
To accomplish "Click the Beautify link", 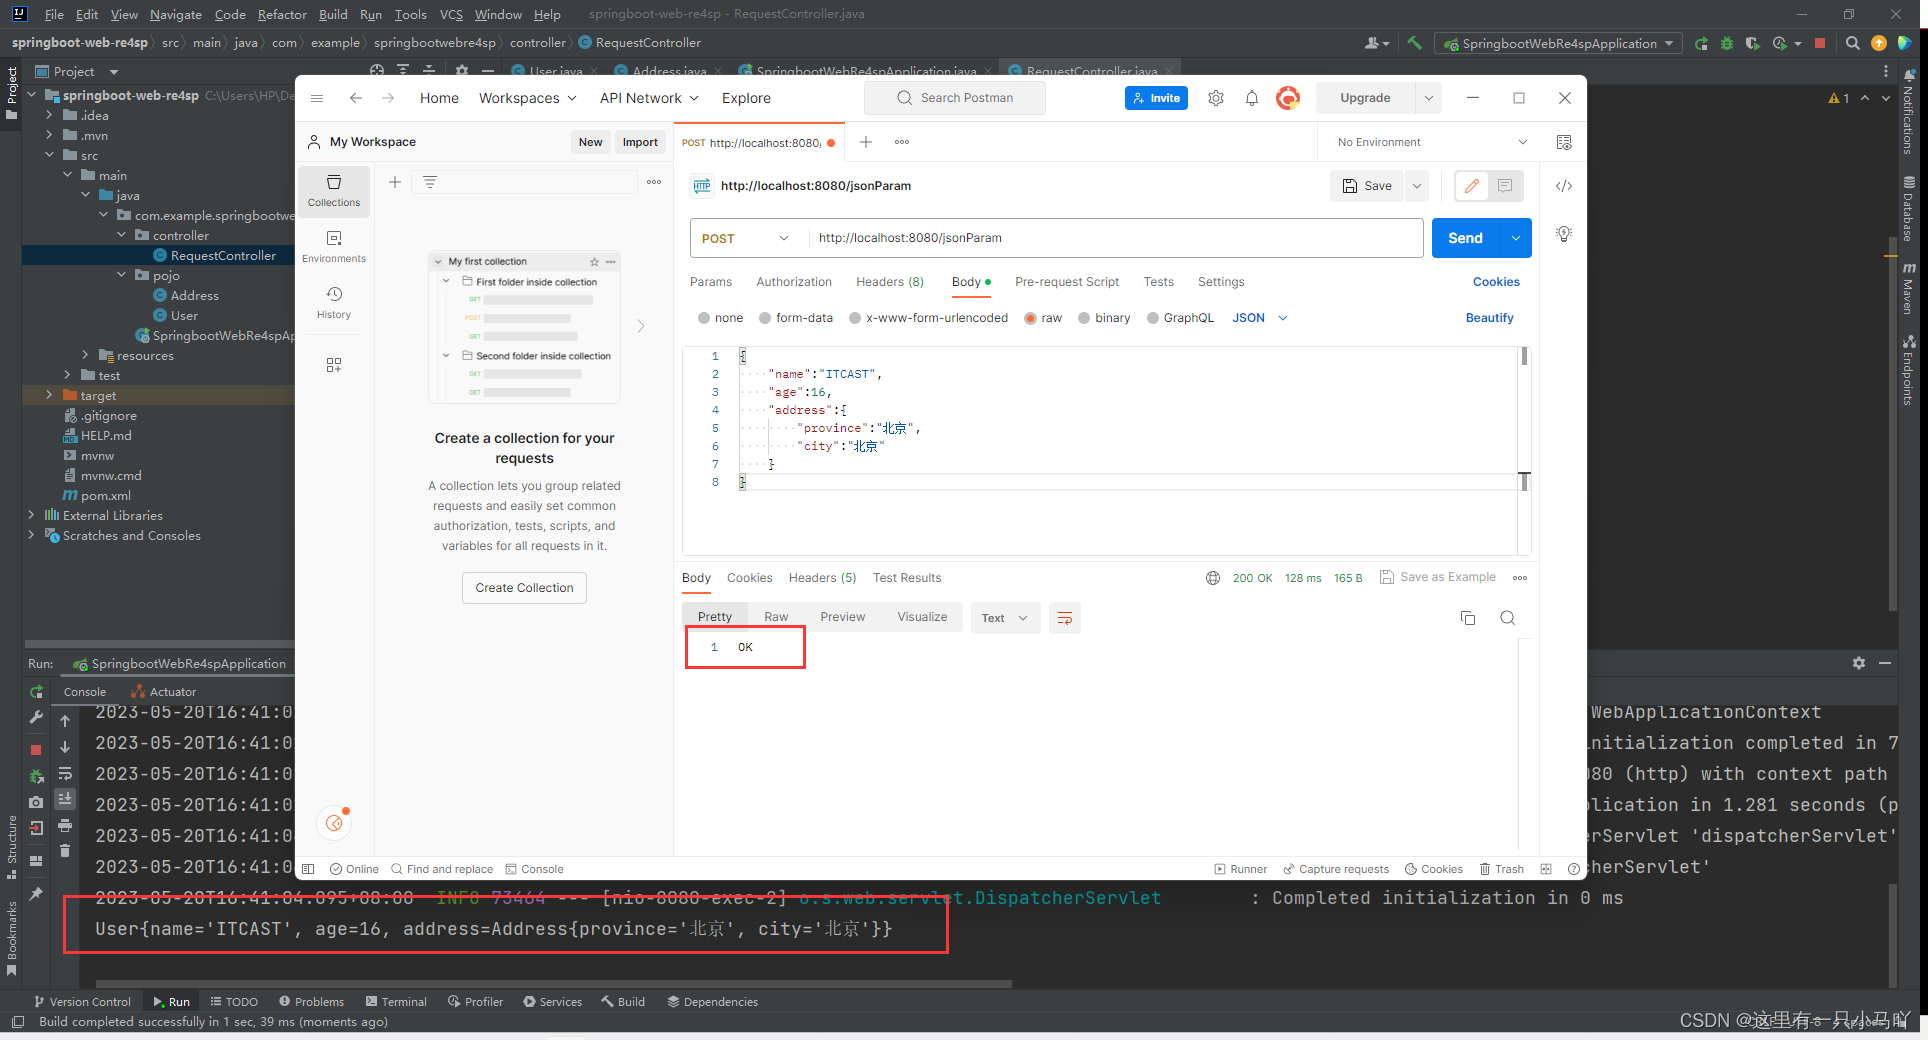I will pyautogui.click(x=1489, y=318).
